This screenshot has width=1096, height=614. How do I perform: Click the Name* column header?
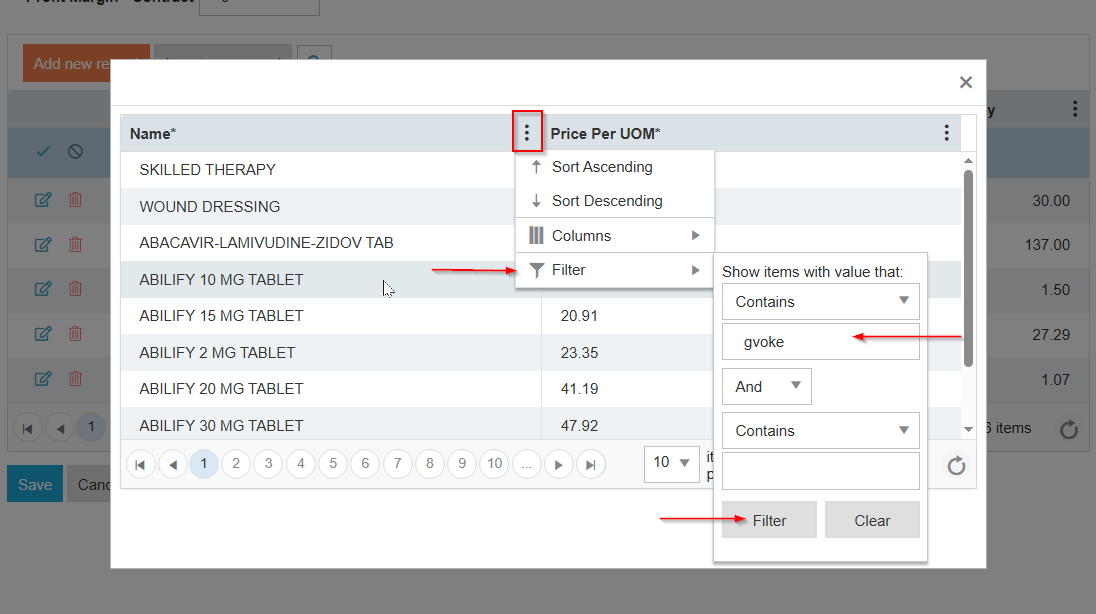pos(153,134)
